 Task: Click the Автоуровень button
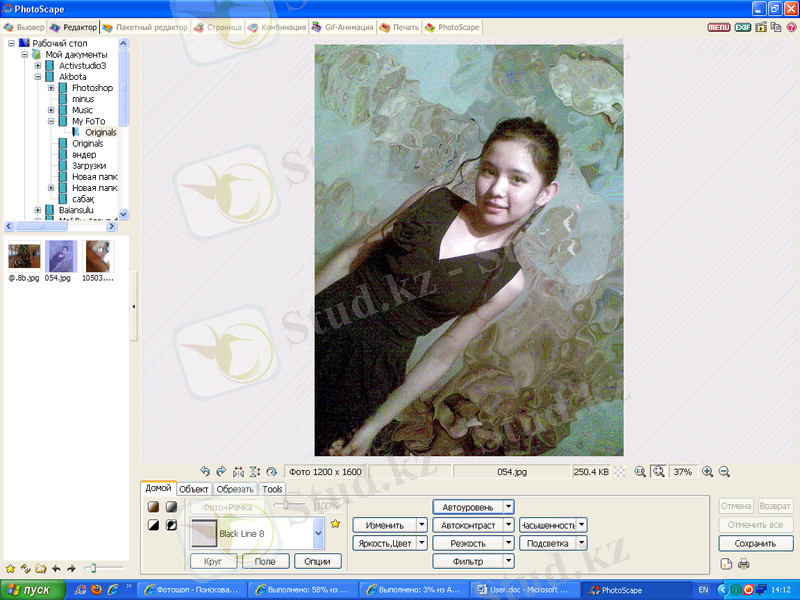pyautogui.click(x=467, y=507)
